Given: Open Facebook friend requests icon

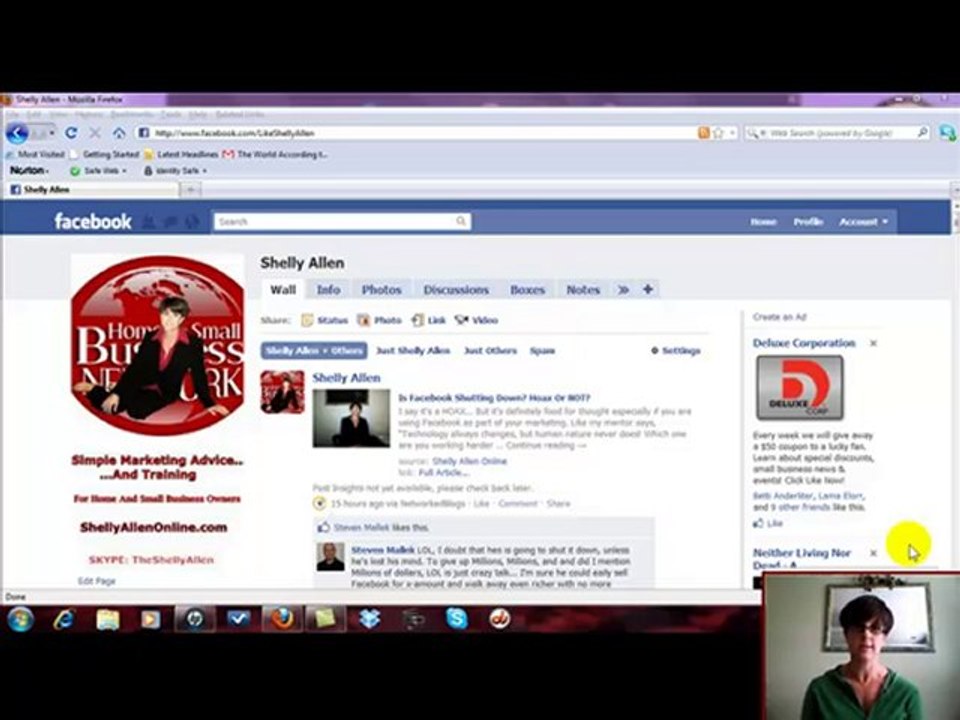Looking at the screenshot, I should (149, 222).
